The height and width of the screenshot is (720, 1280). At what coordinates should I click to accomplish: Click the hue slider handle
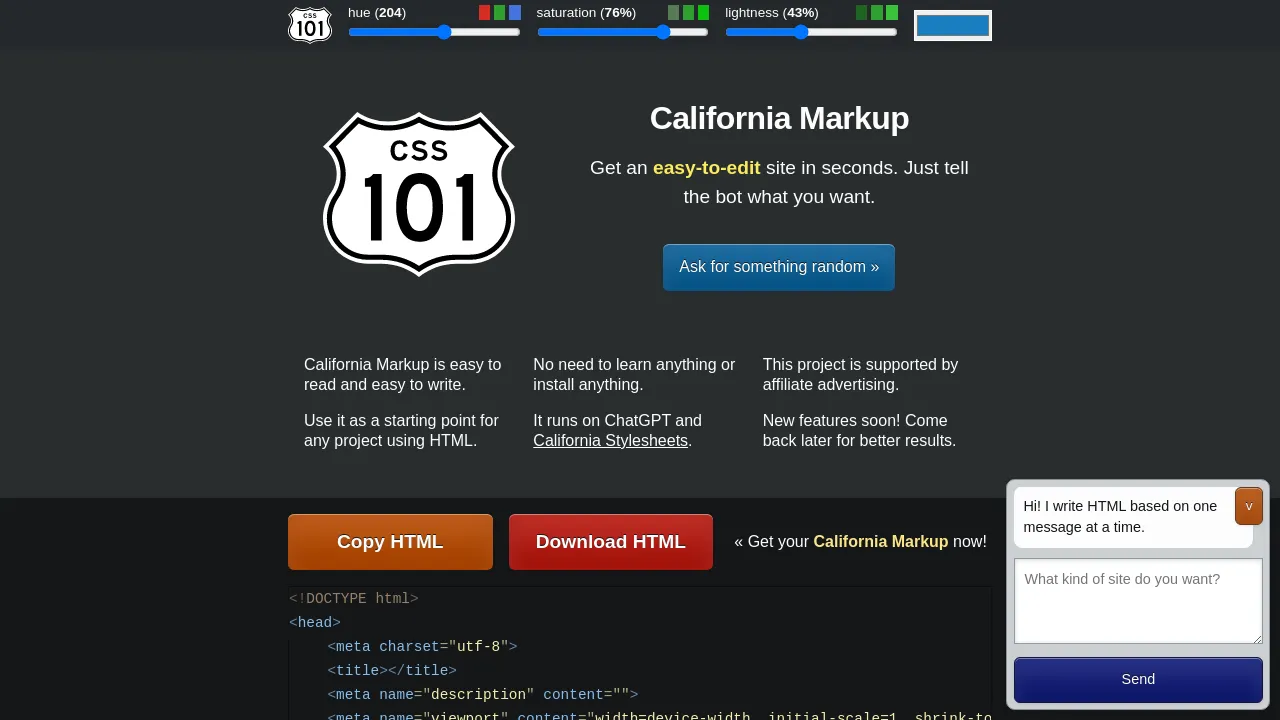pos(444,32)
